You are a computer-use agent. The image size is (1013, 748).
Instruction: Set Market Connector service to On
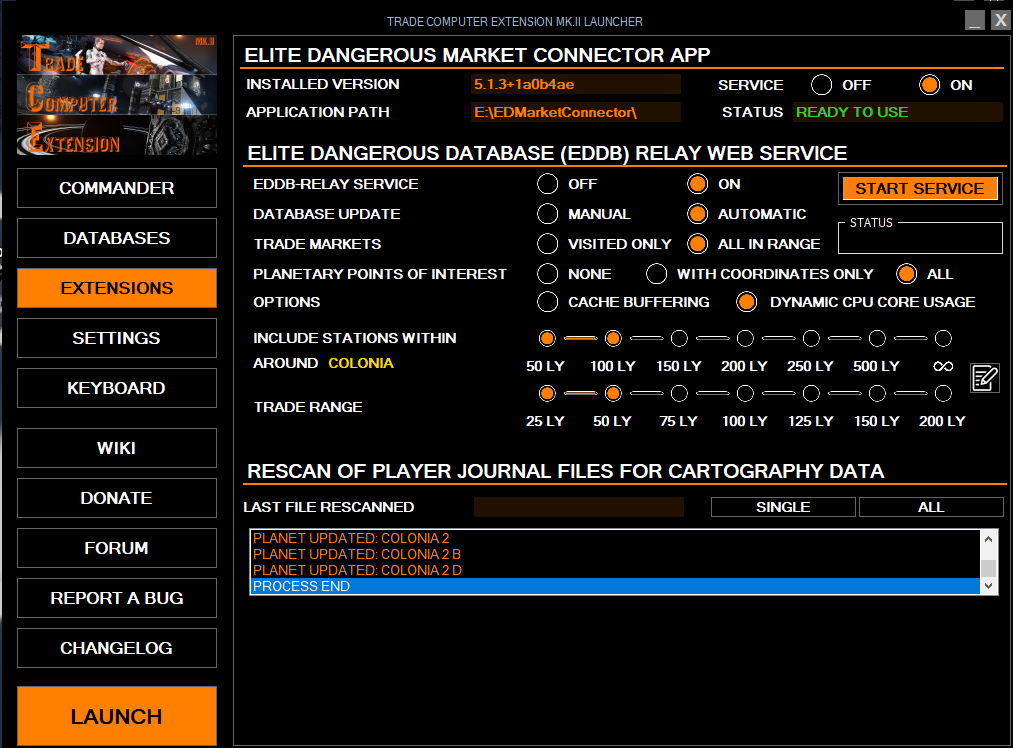point(929,85)
